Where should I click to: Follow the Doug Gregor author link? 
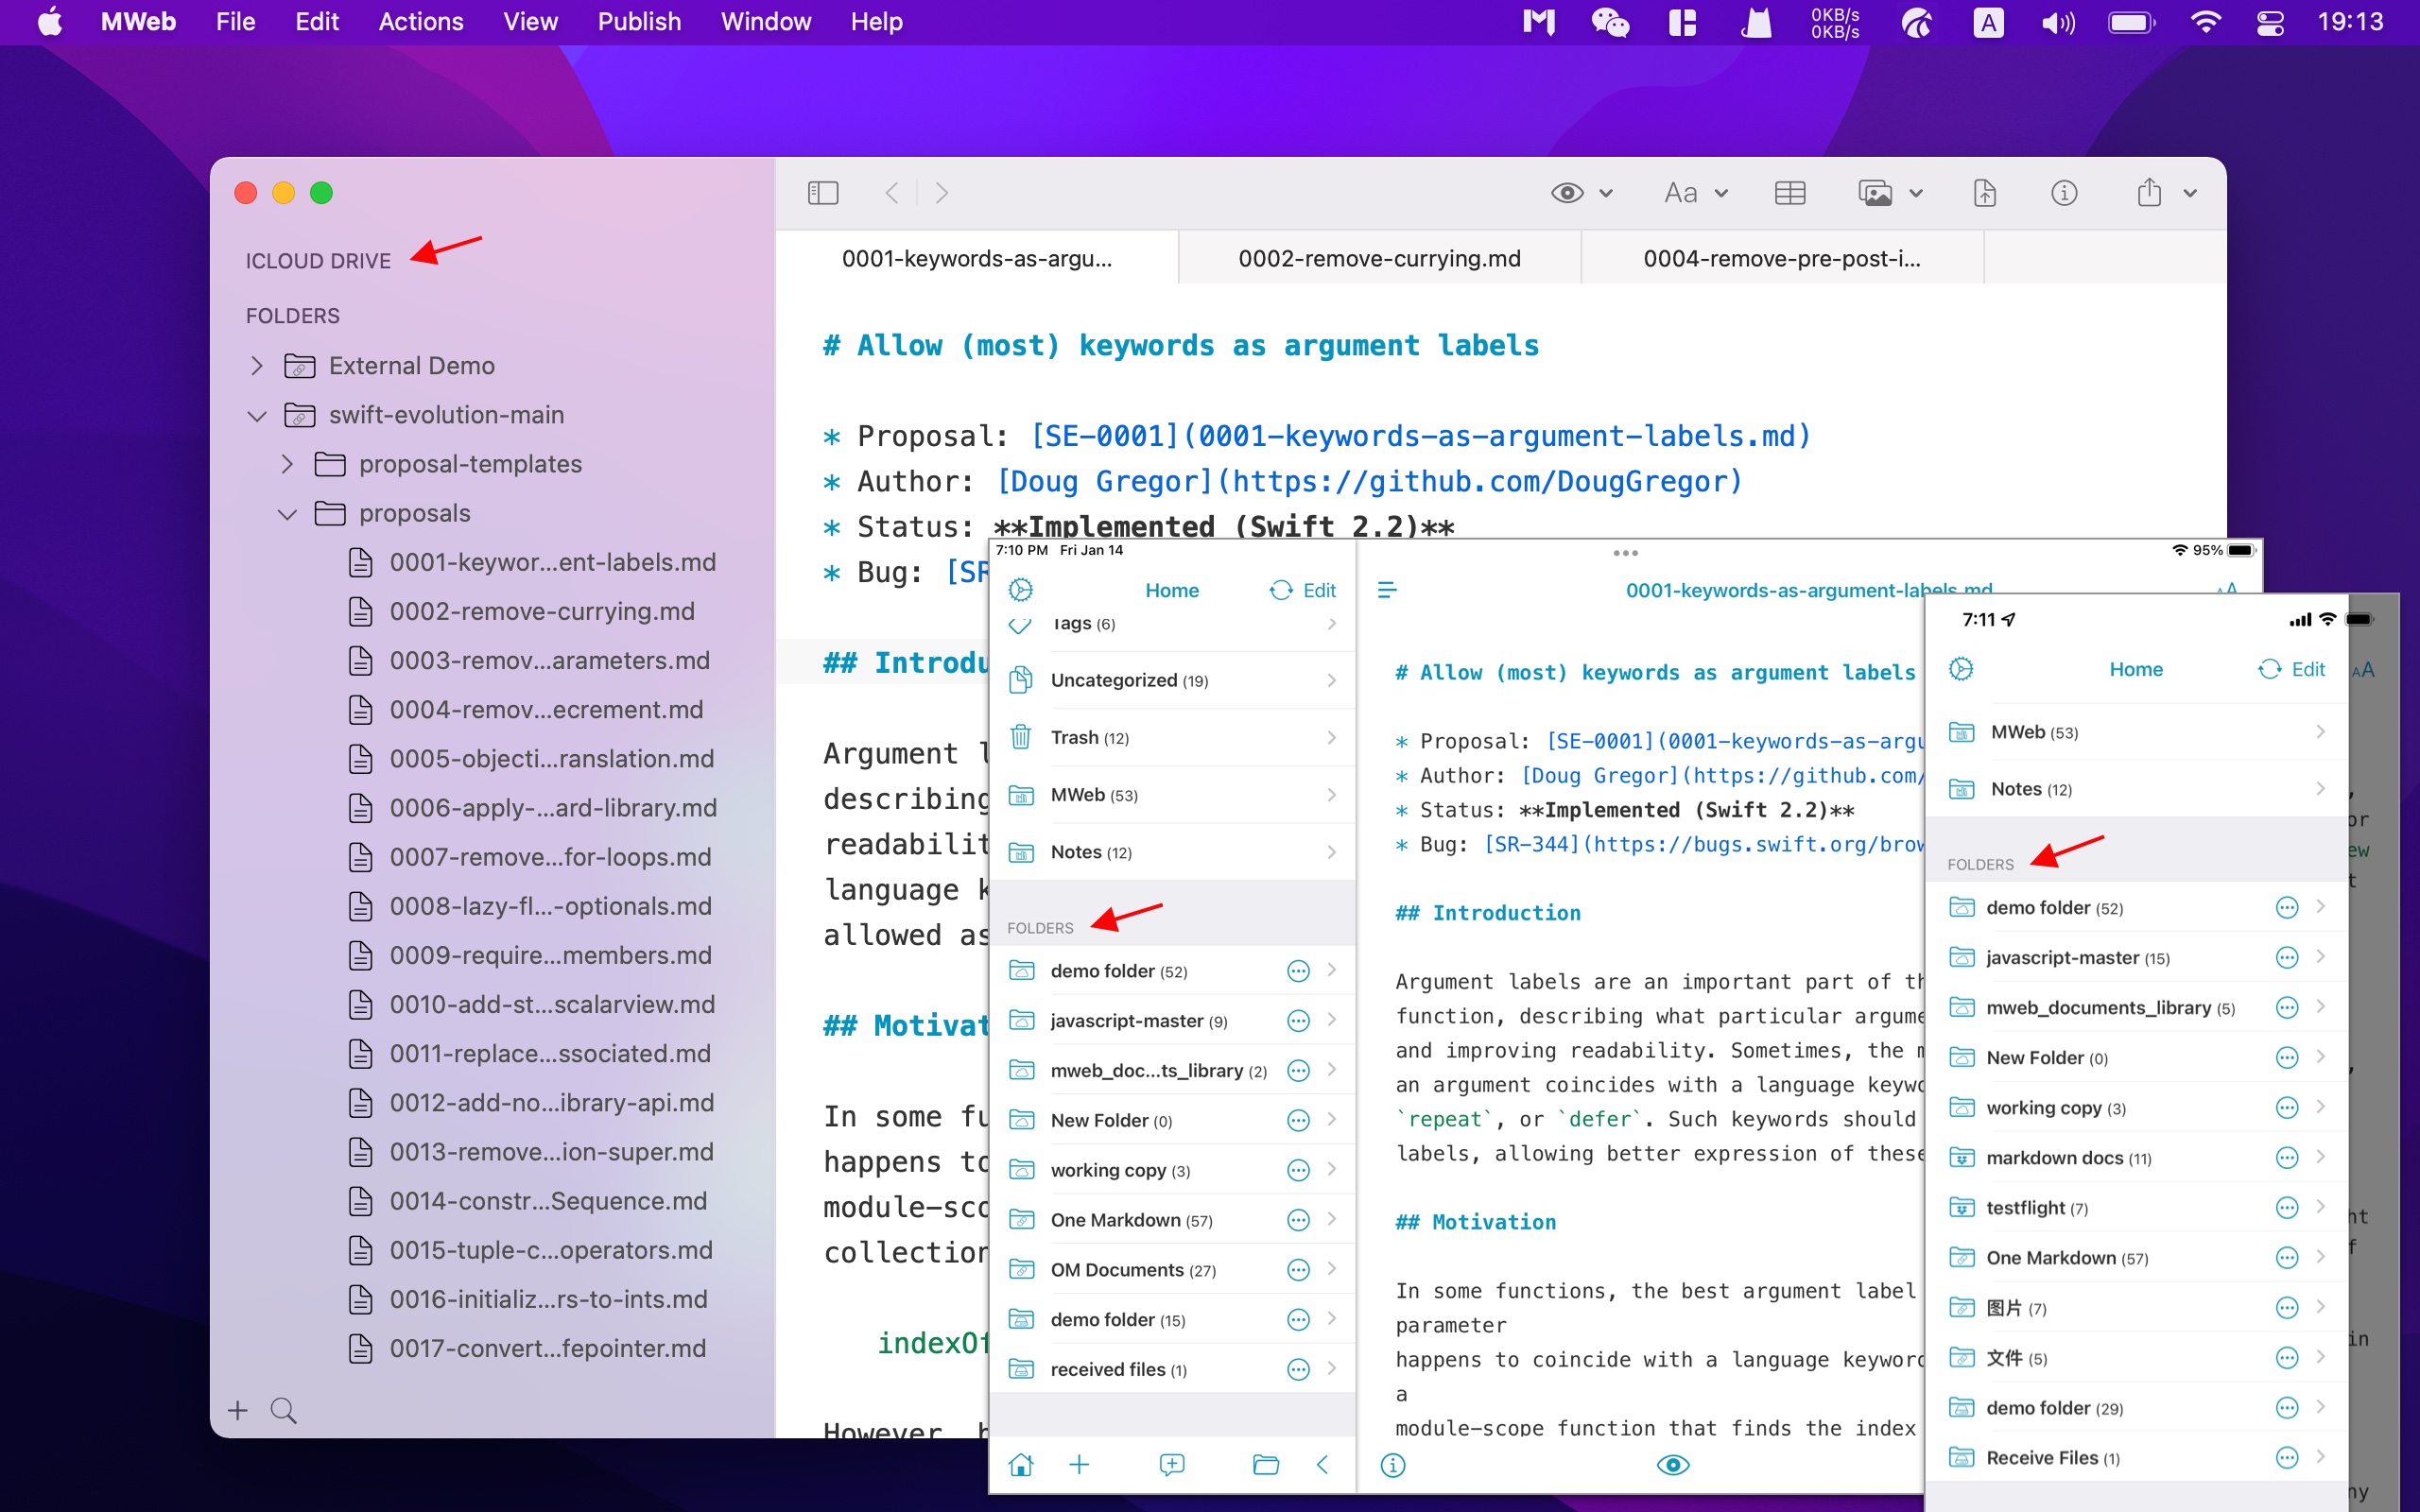pos(1103,481)
